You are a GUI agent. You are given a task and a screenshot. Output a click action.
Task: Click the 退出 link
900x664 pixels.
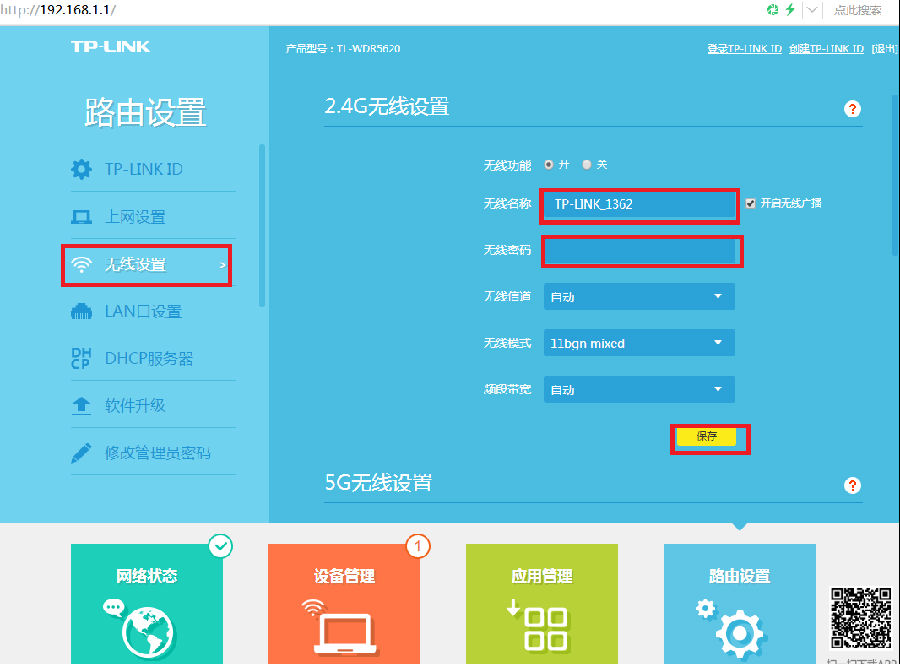[885, 49]
